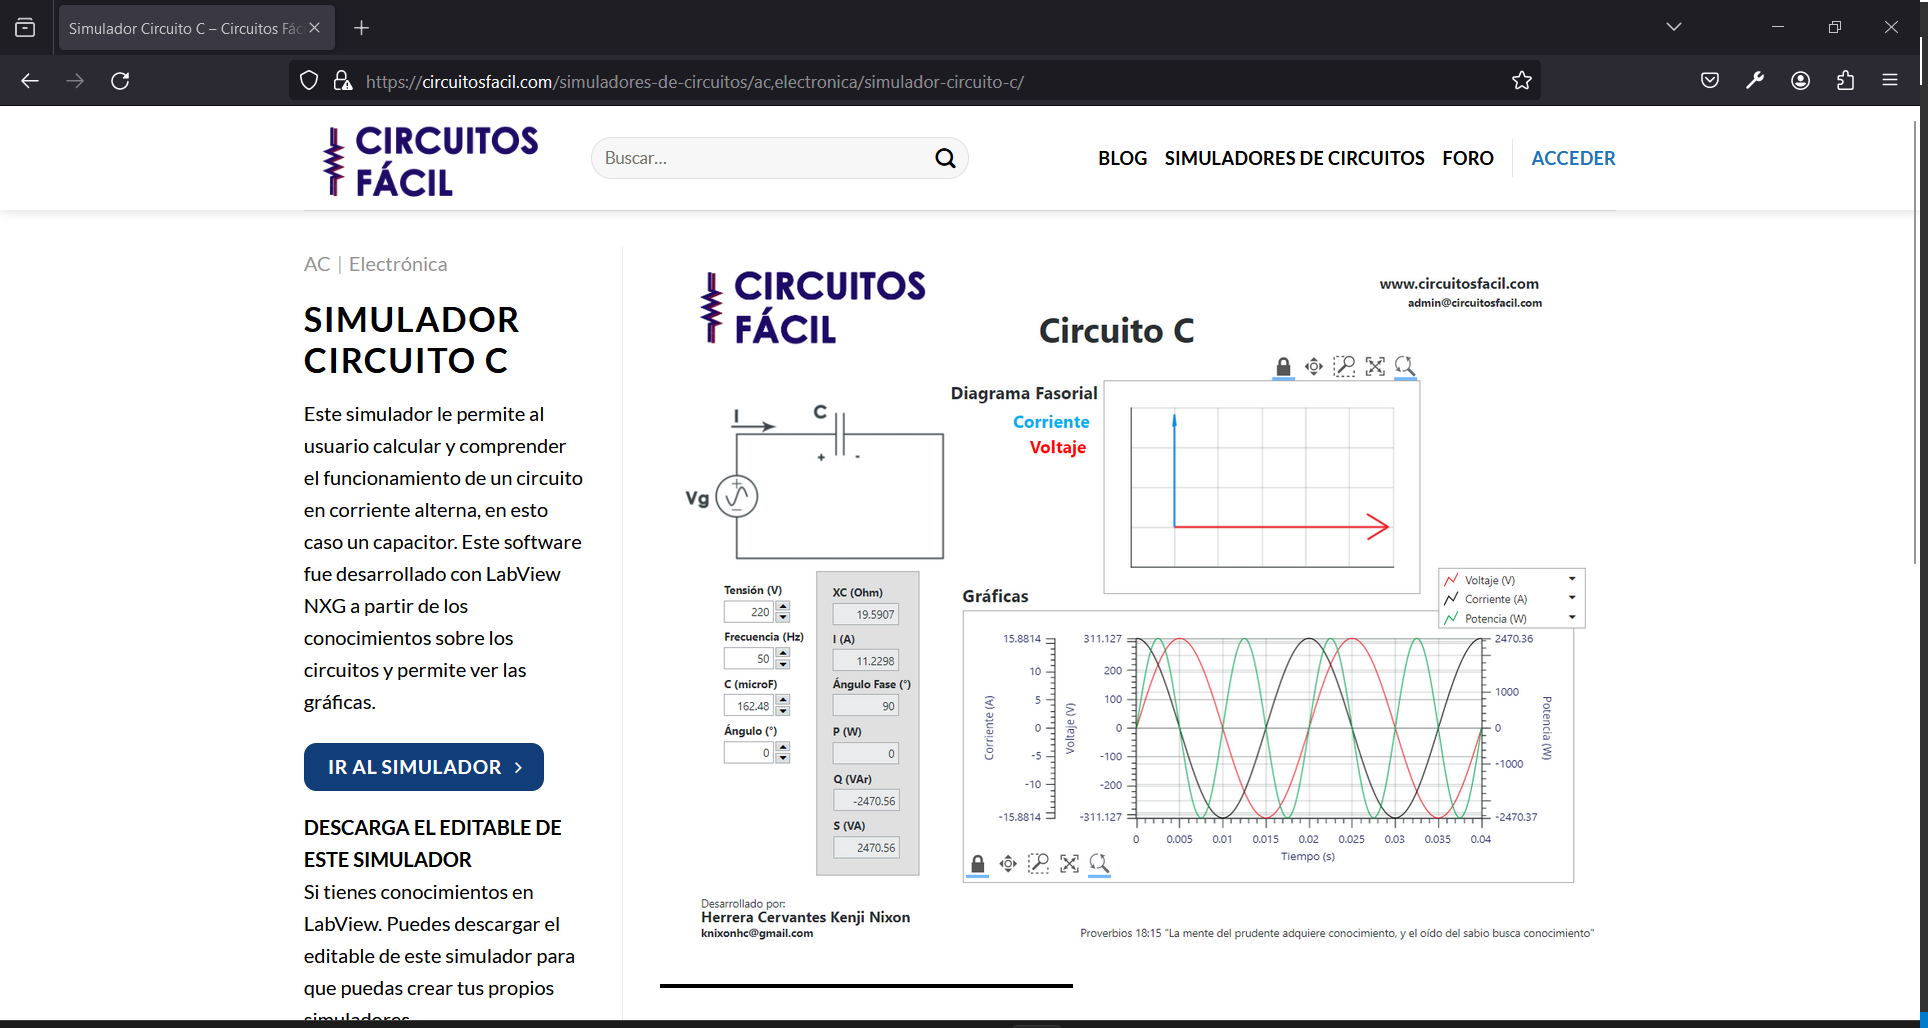Screen dimensions: 1928x1028
Task: Click the C (microF) value field
Action: tap(749, 706)
